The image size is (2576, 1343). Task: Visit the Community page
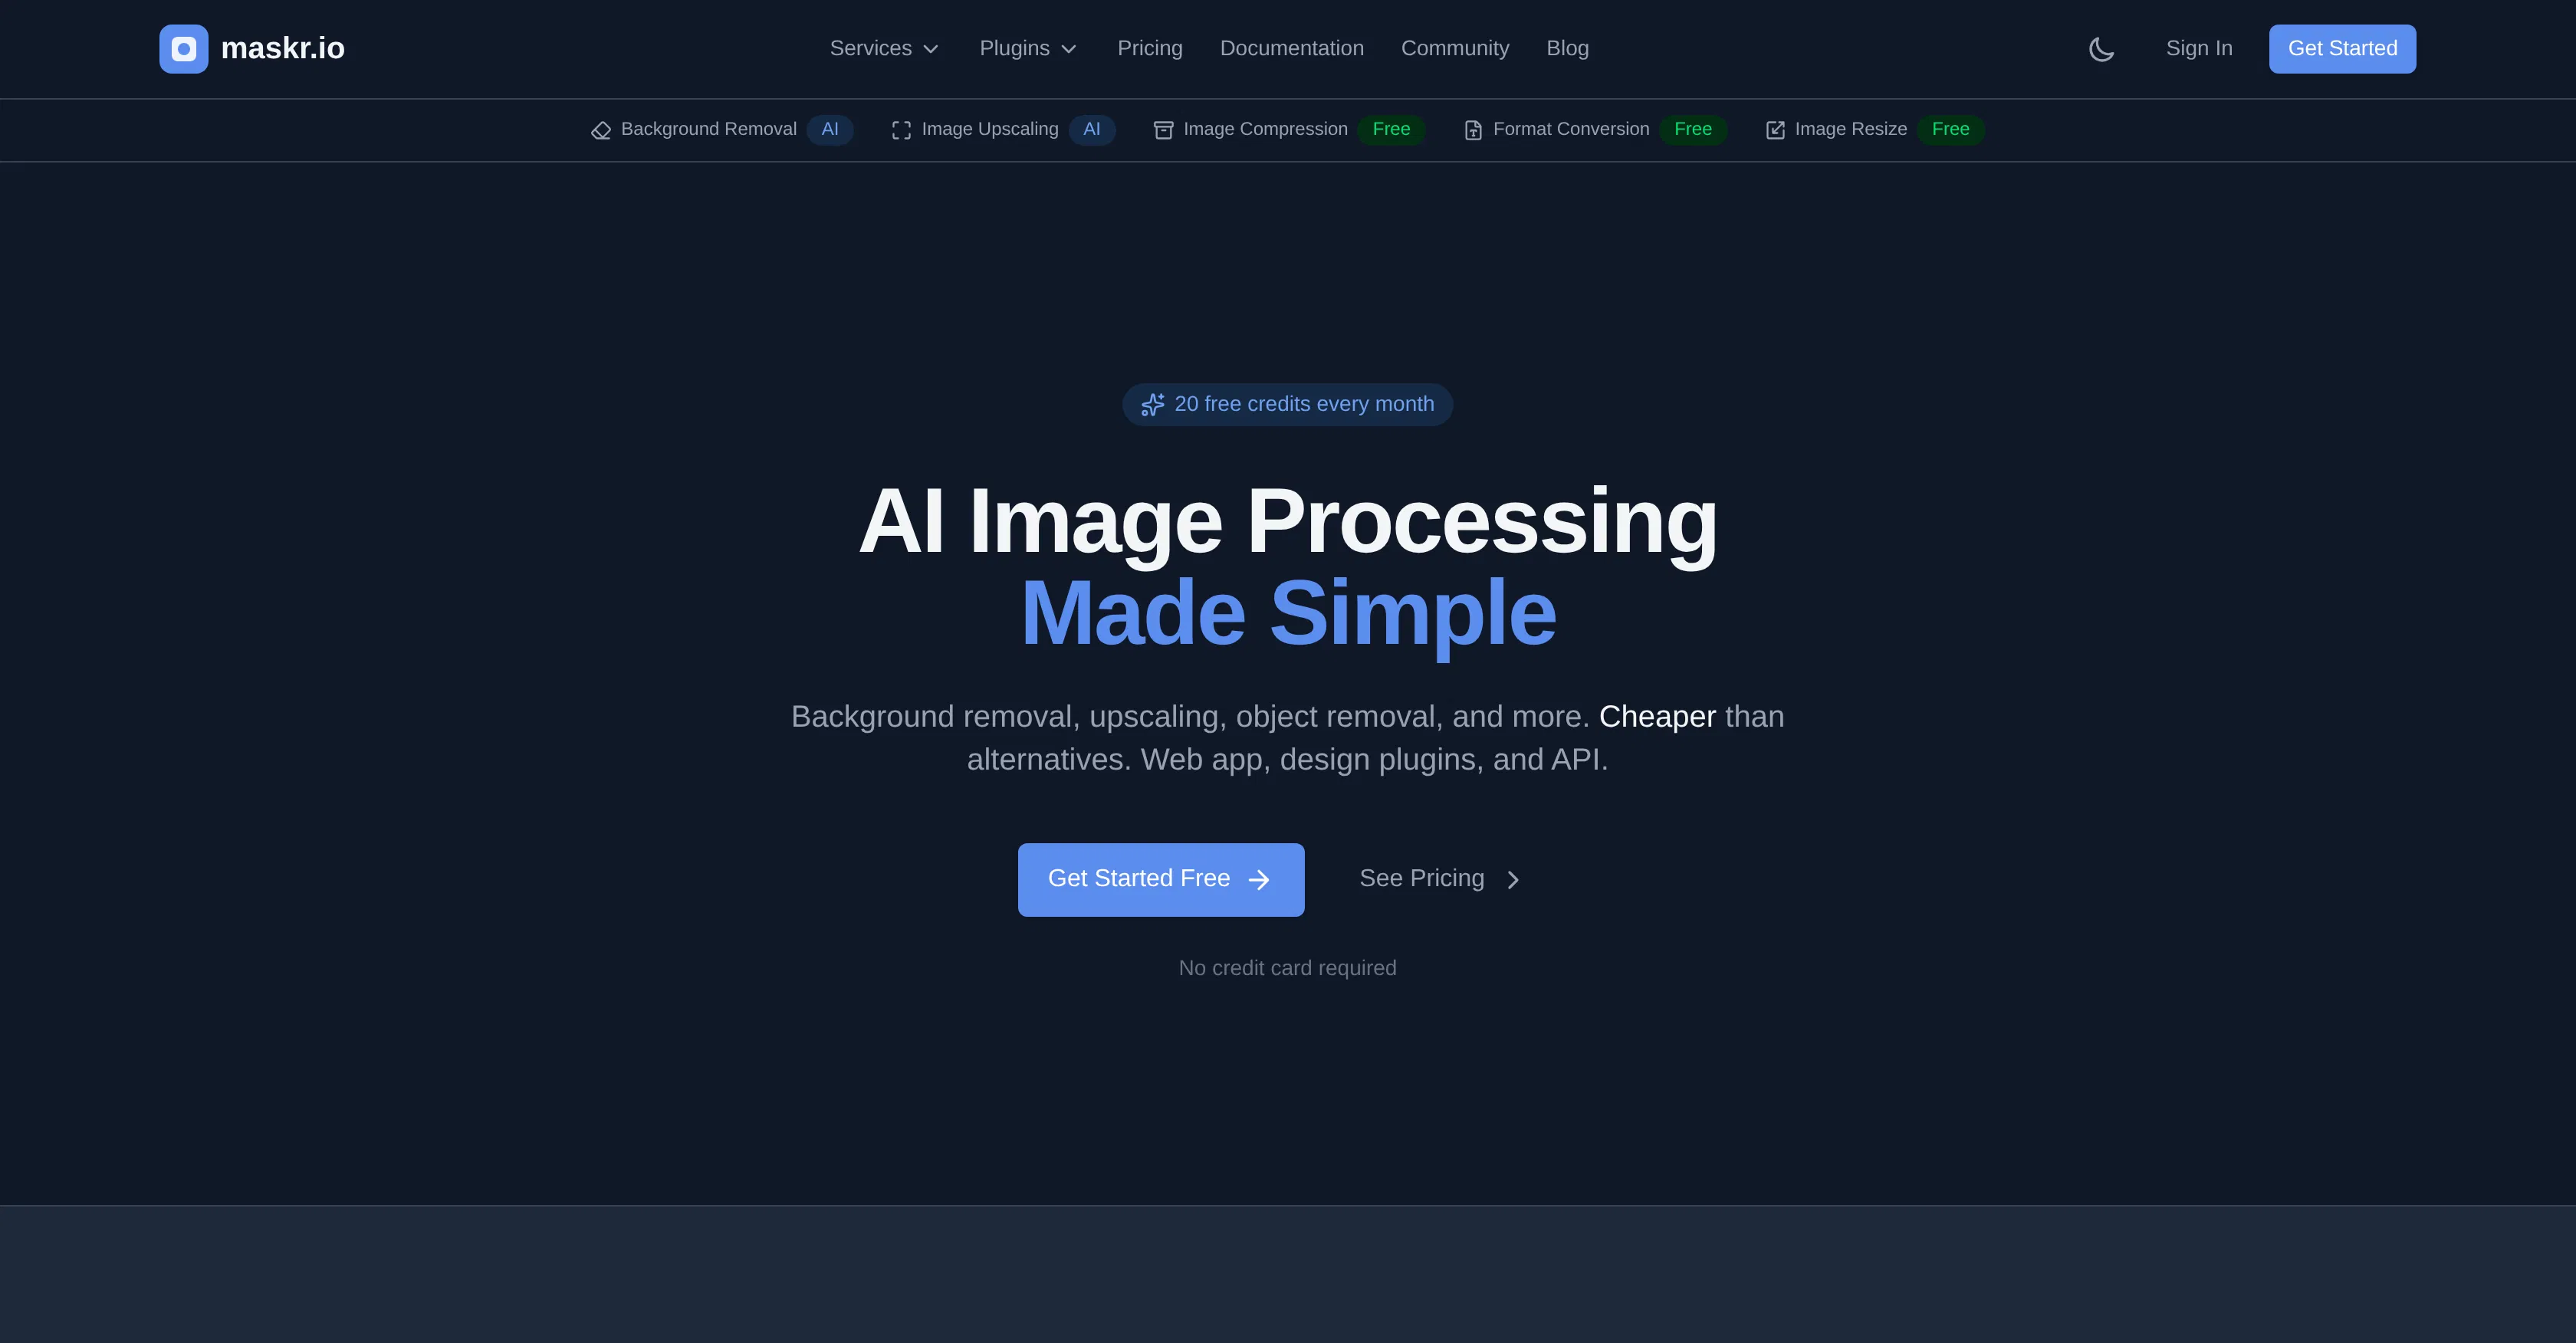click(x=1455, y=48)
